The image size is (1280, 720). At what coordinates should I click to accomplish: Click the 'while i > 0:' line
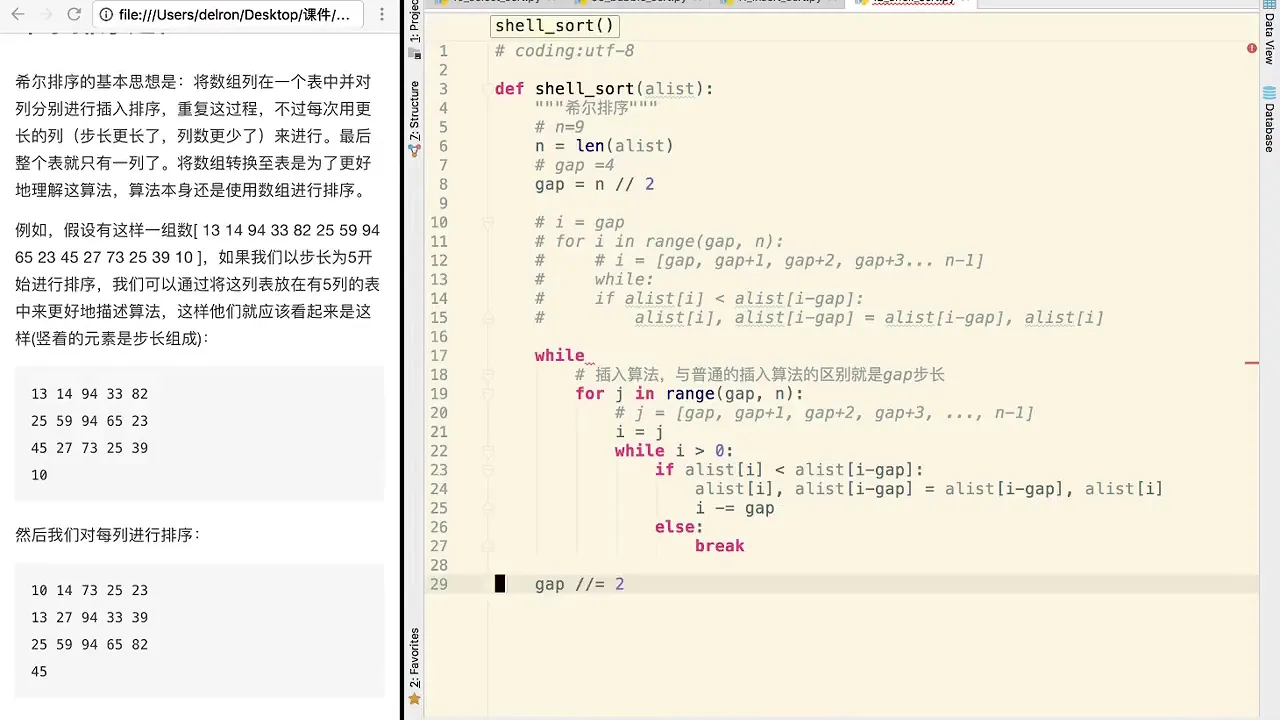[x=674, y=451]
